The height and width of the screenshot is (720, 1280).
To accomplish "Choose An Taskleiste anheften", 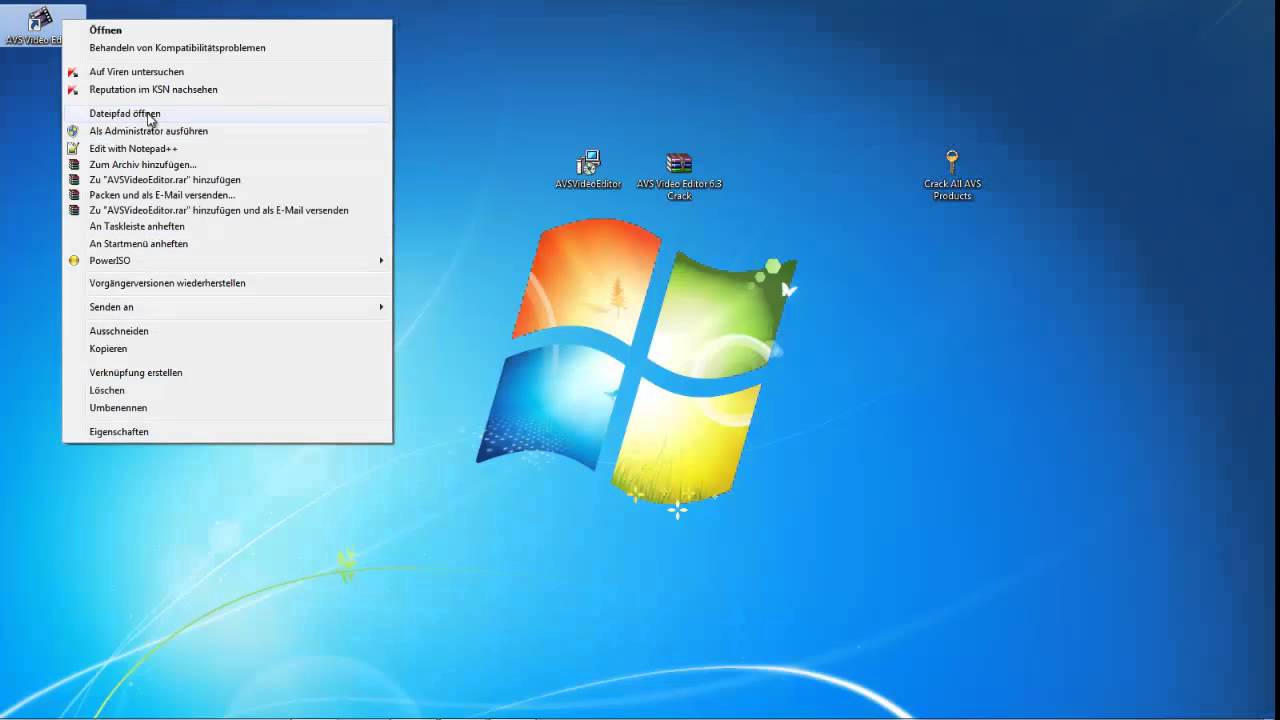I will [227, 227].
